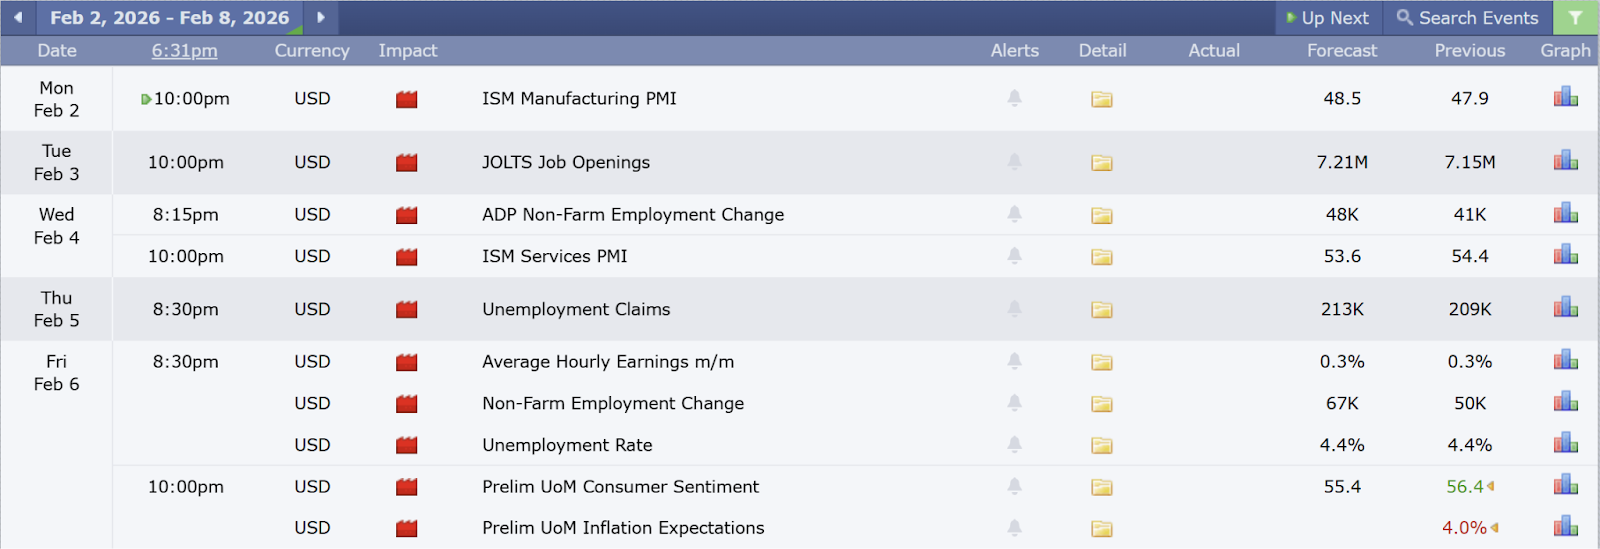Viewport: 1600px width, 549px height.
Task: Click the red impact icon for JOLTS
Action: point(406,163)
